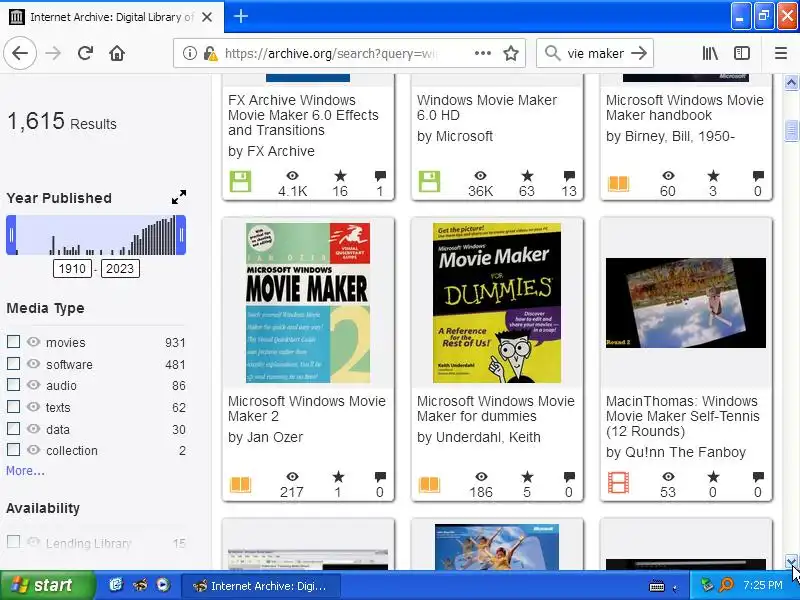
Task: Click the end year field 2023
Action: [x=120, y=268]
